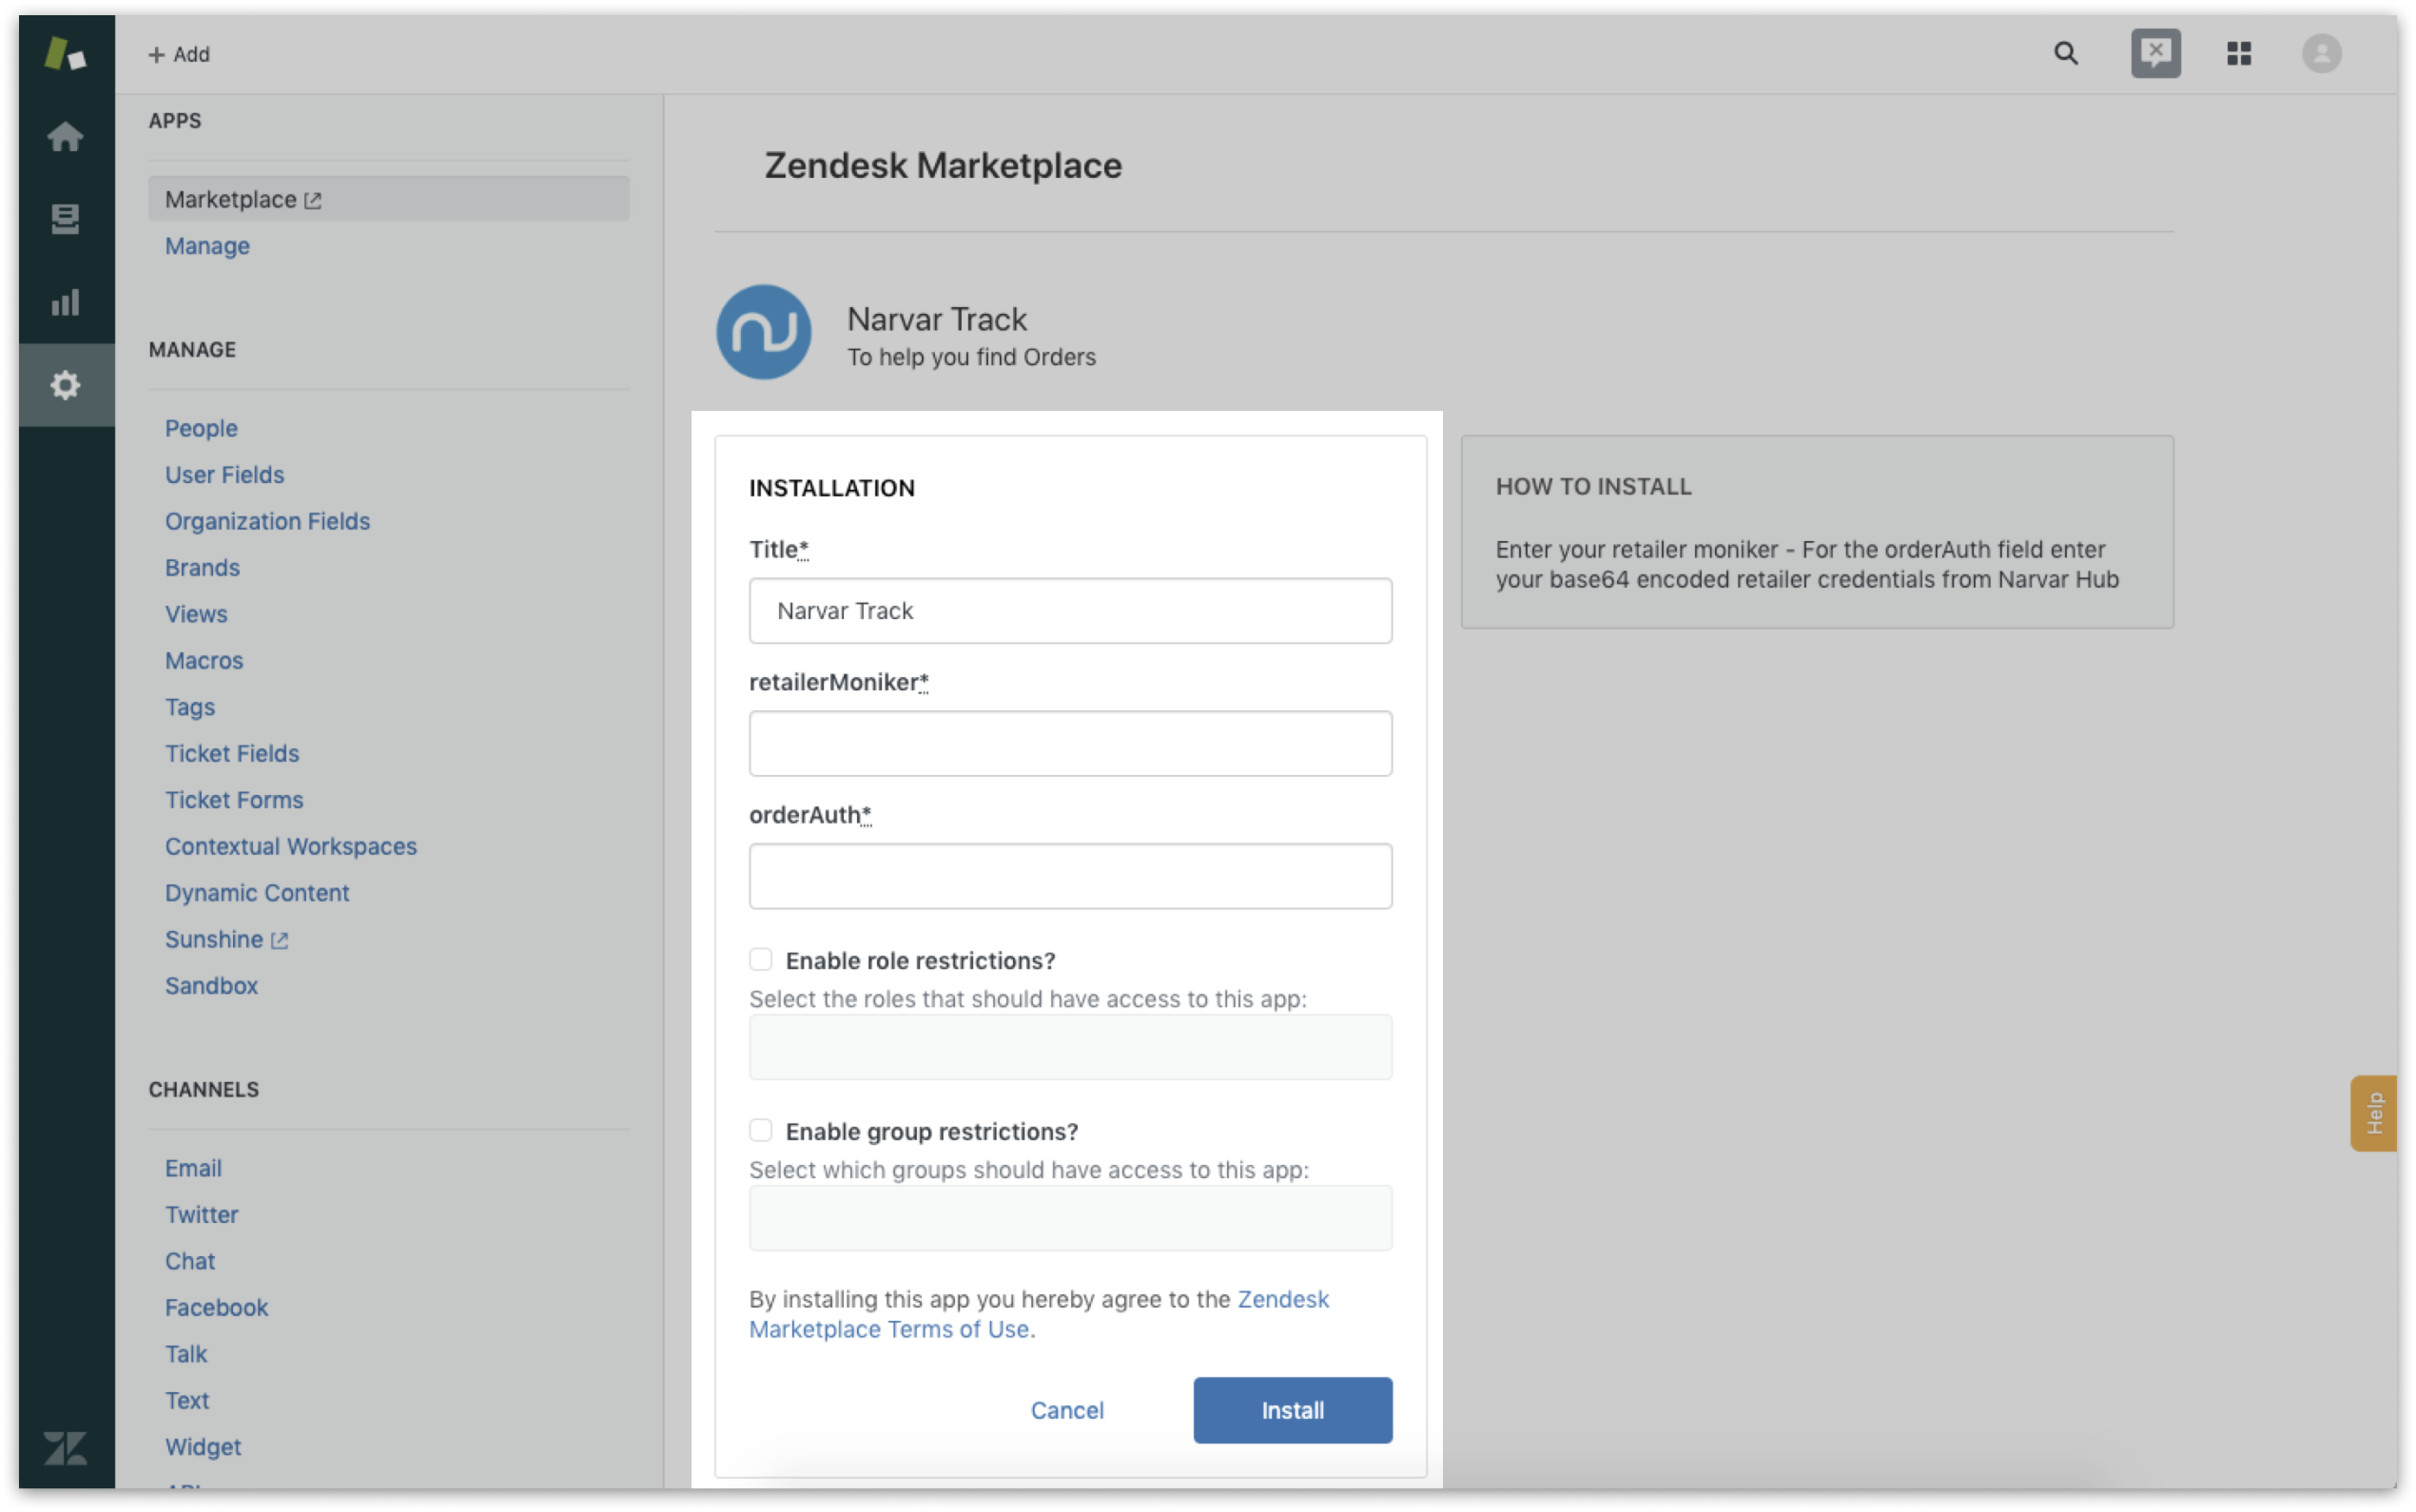Open search from the top toolbar
This screenshot has width=2416, height=1512.
[x=2066, y=53]
